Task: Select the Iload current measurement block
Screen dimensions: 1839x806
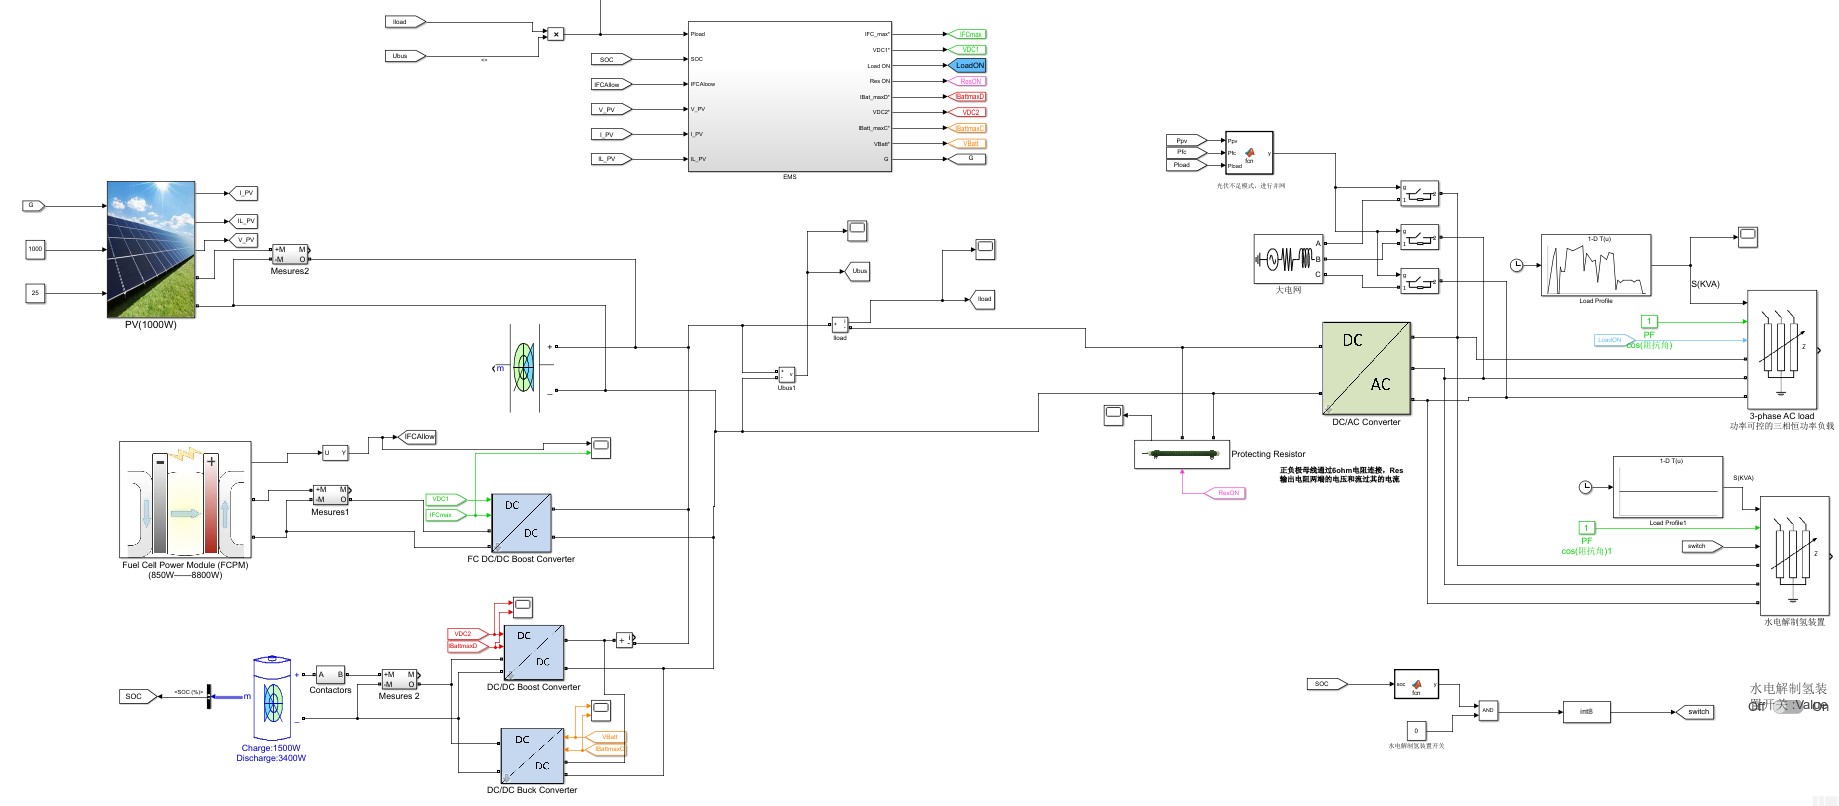Action: (840, 324)
